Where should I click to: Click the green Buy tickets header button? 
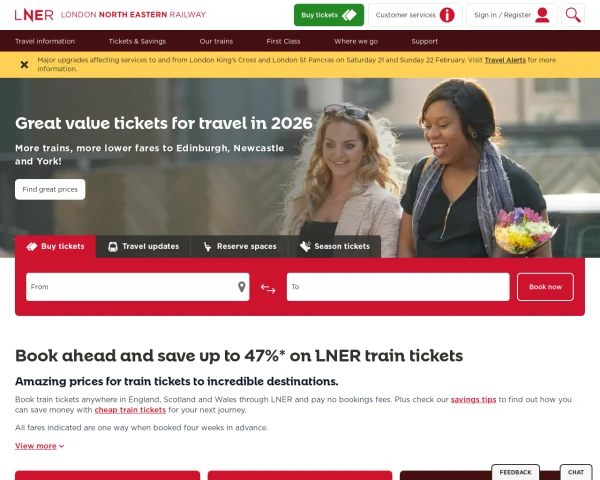(329, 15)
